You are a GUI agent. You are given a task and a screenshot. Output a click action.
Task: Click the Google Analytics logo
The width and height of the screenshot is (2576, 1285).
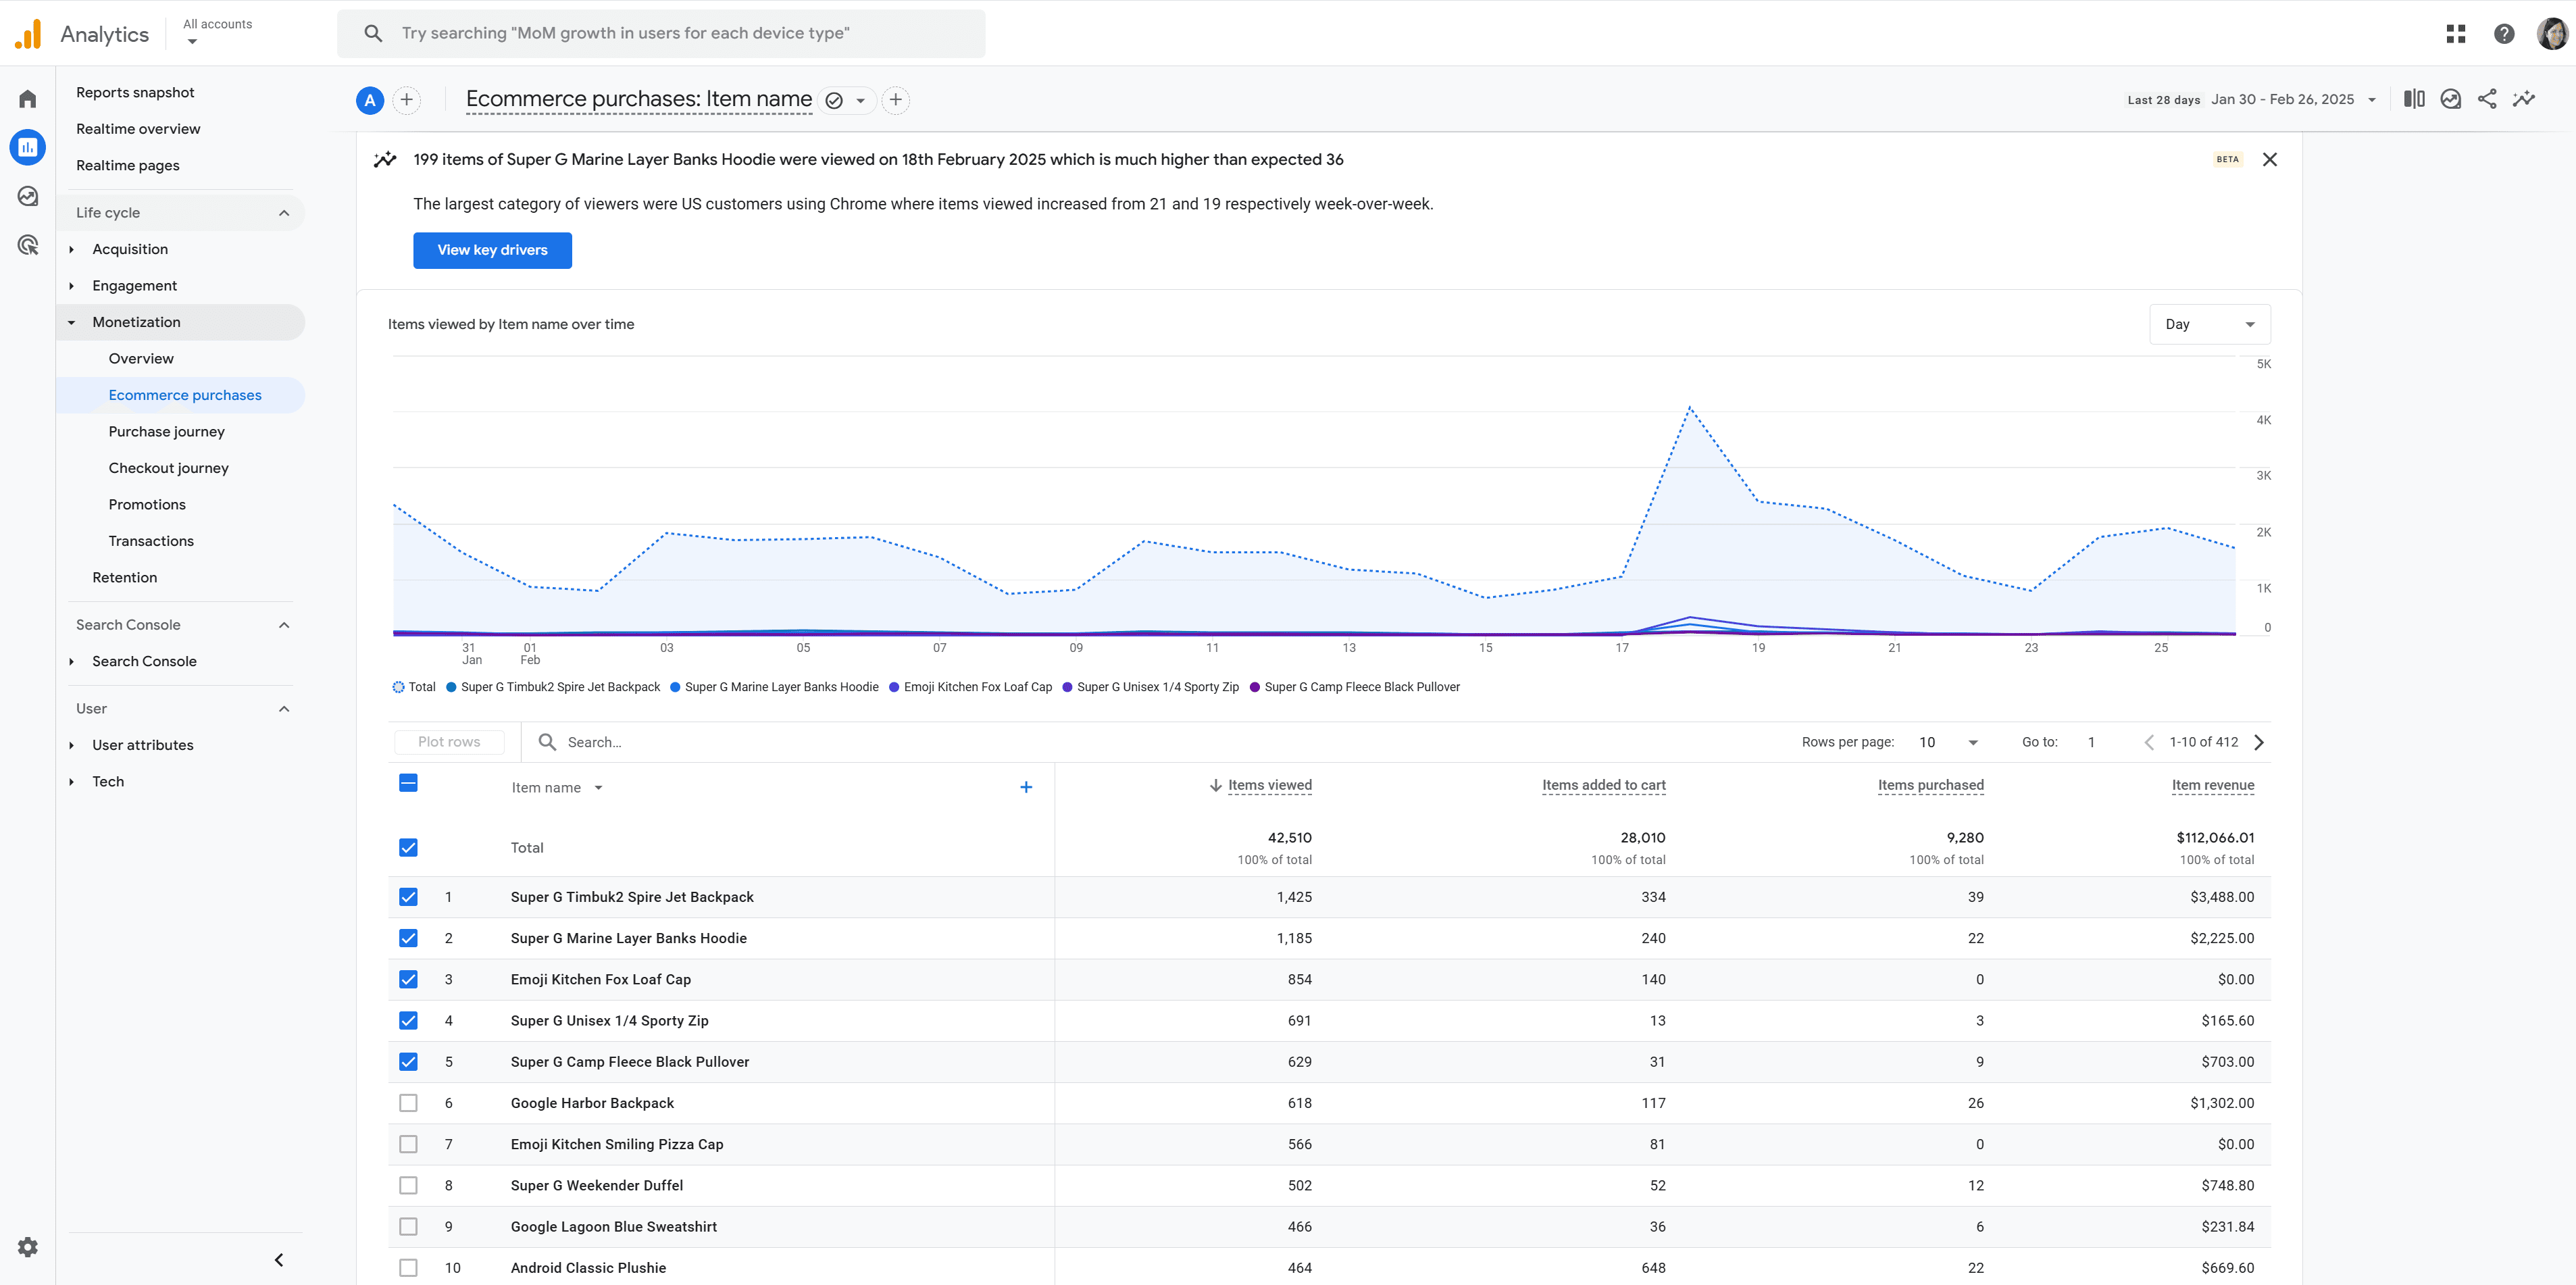pyautogui.click(x=29, y=34)
